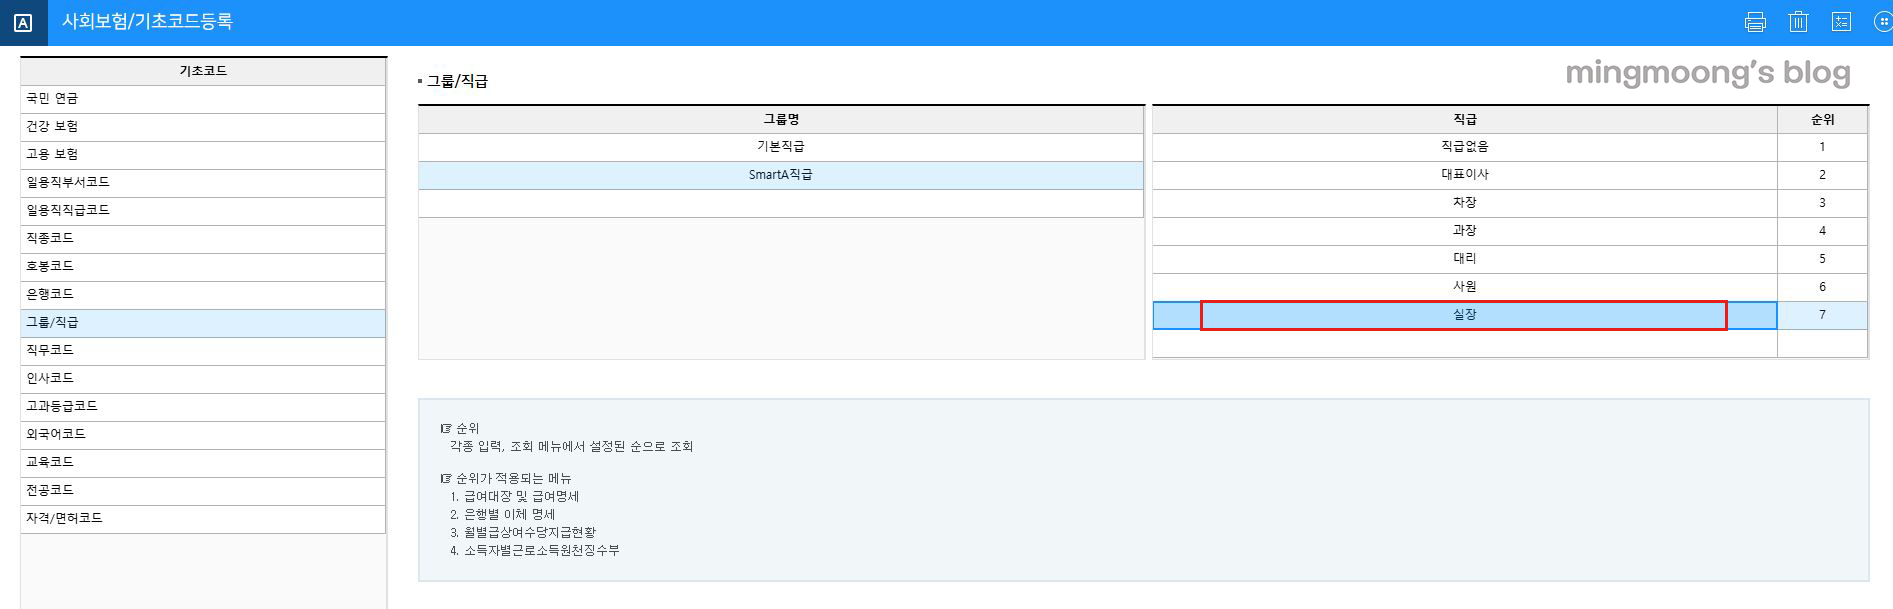Open 직무코드 in the code list

(x=203, y=351)
